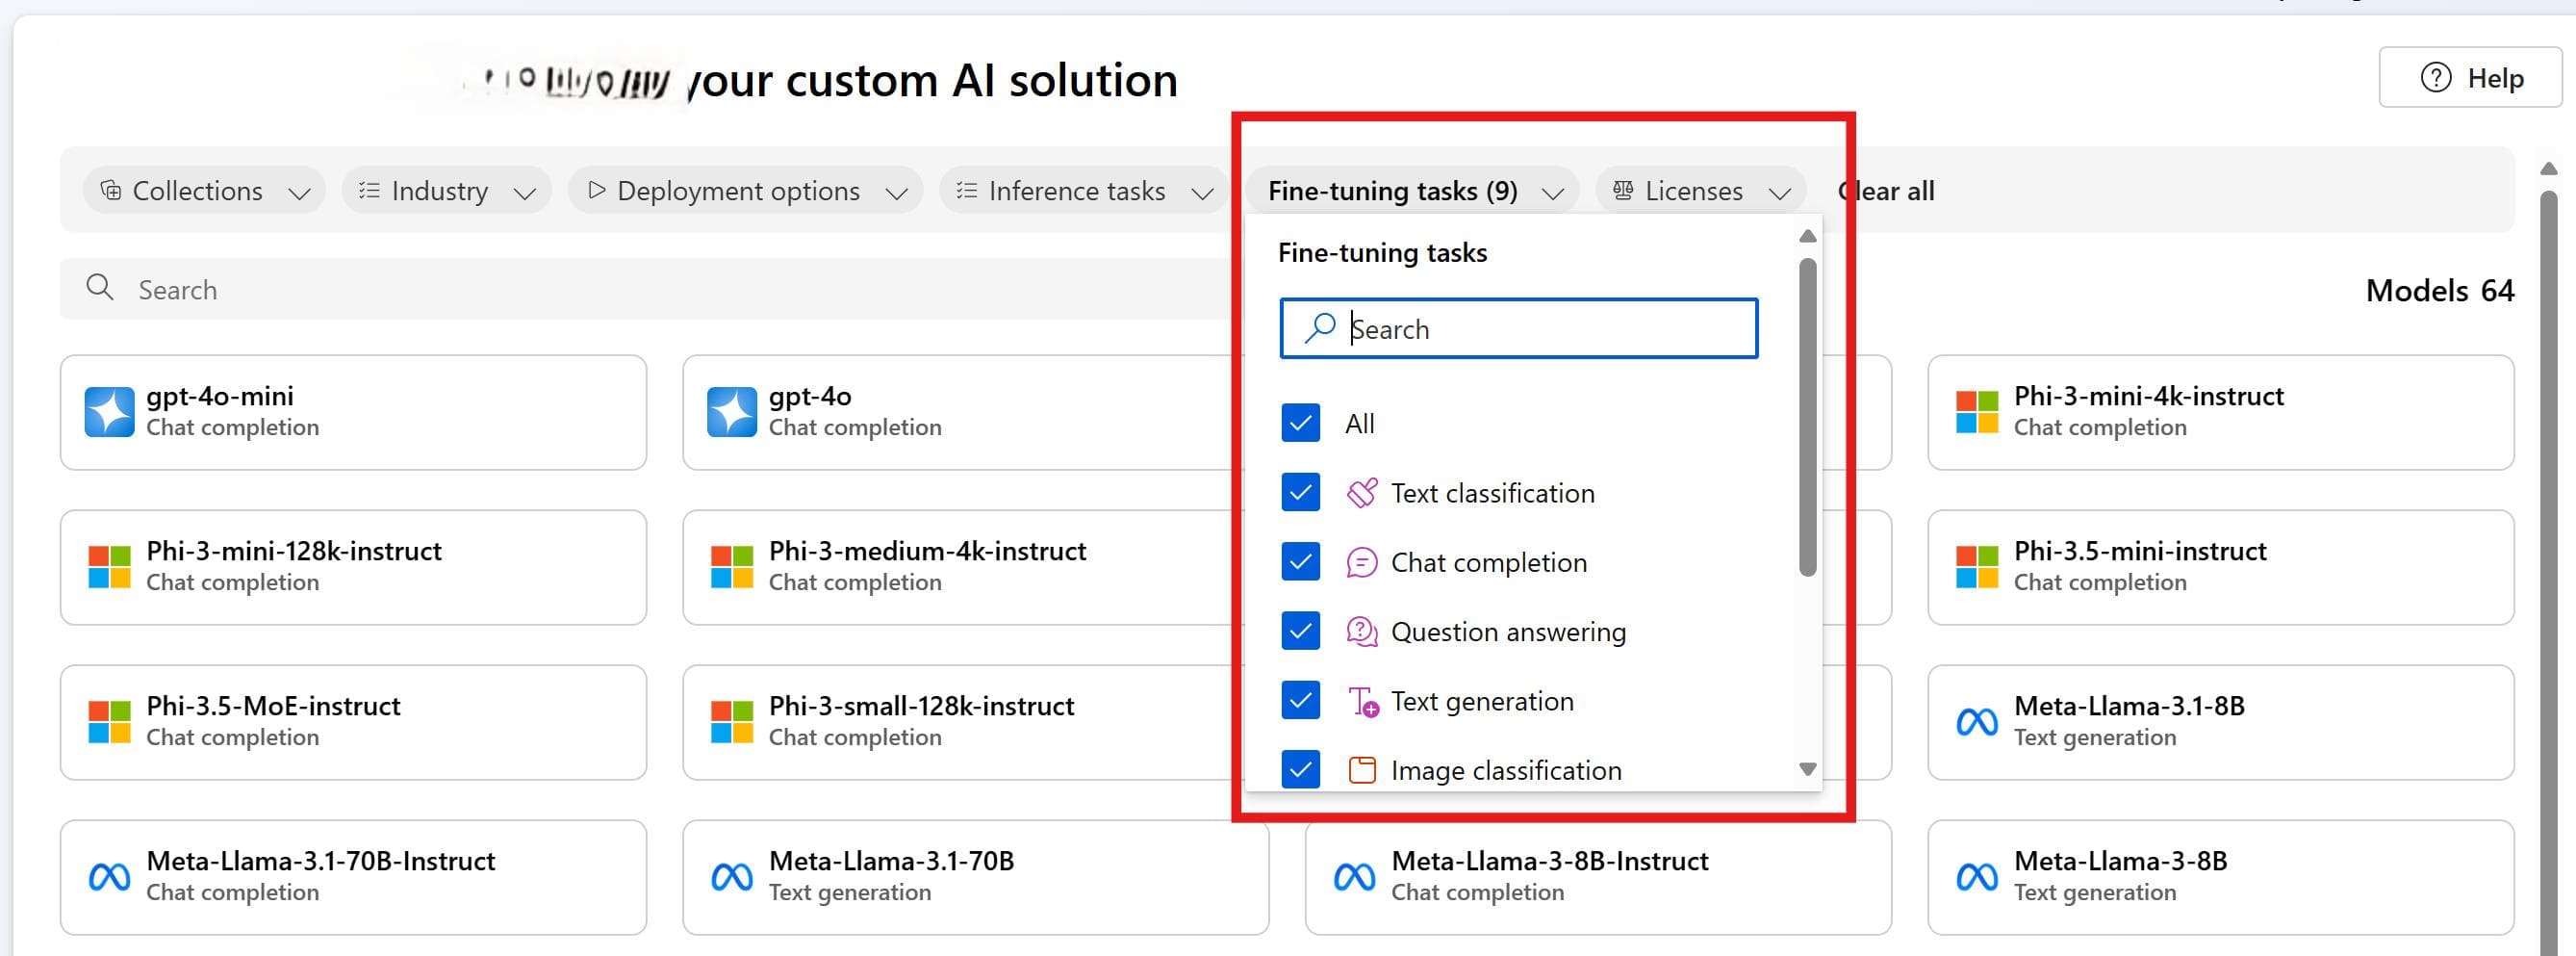Click the Collections filter icon
The image size is (2576, 956).
click(x=111, y=190)
